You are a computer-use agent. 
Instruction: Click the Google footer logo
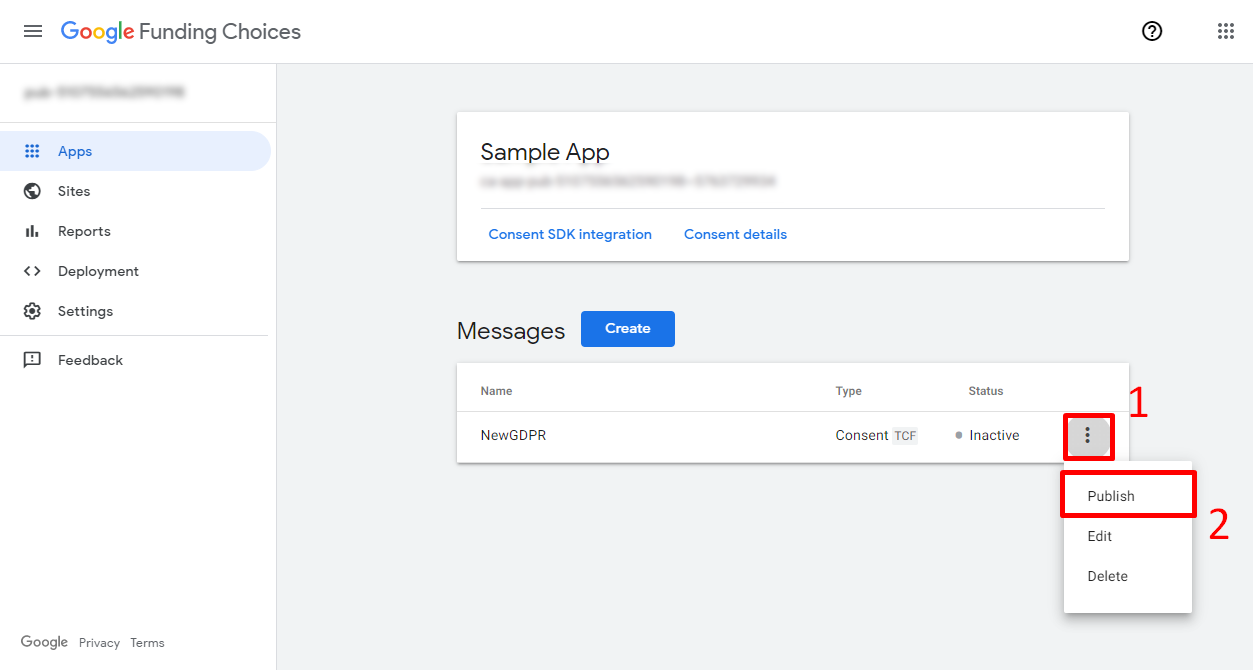tap(44, 642)
